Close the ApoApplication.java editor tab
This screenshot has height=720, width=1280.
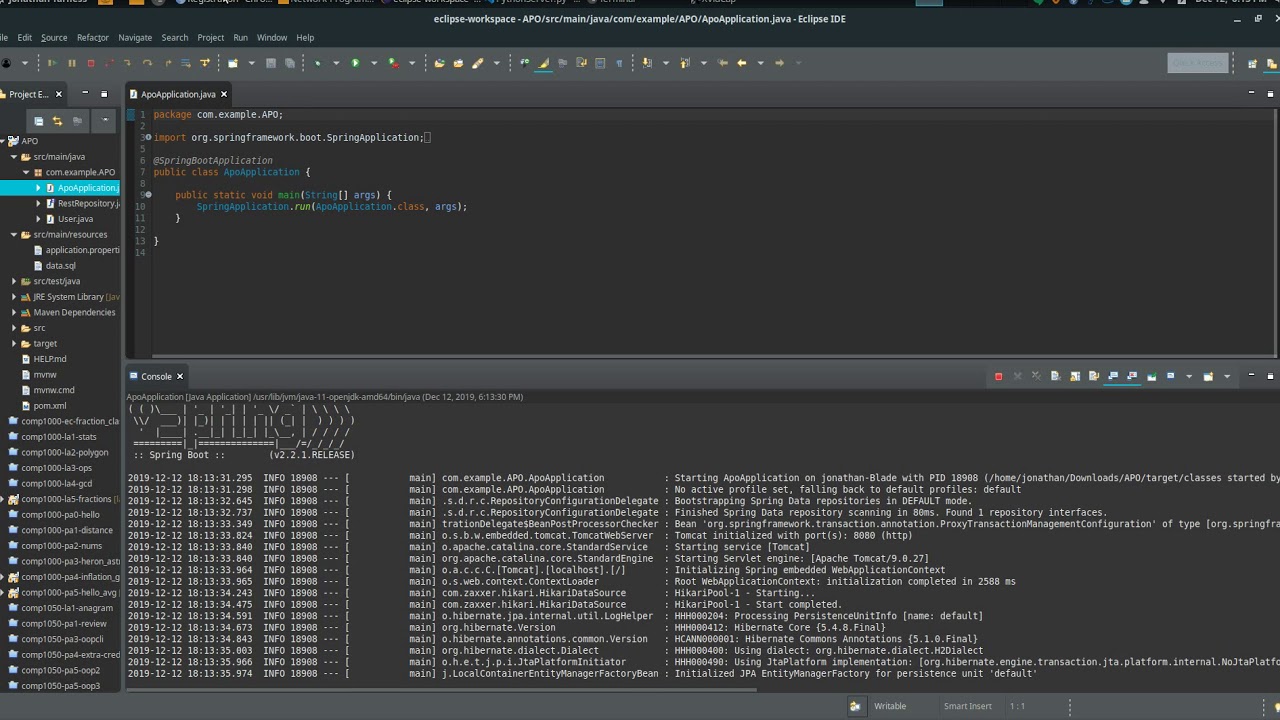(x=224, y=94)
